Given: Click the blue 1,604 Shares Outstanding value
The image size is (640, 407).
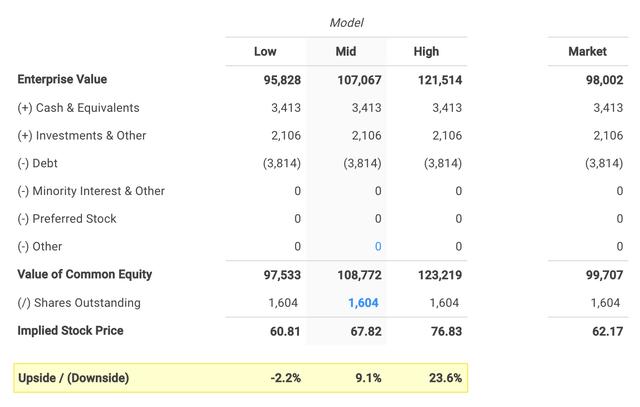Looking at the screenshot, I should (363, 303).
